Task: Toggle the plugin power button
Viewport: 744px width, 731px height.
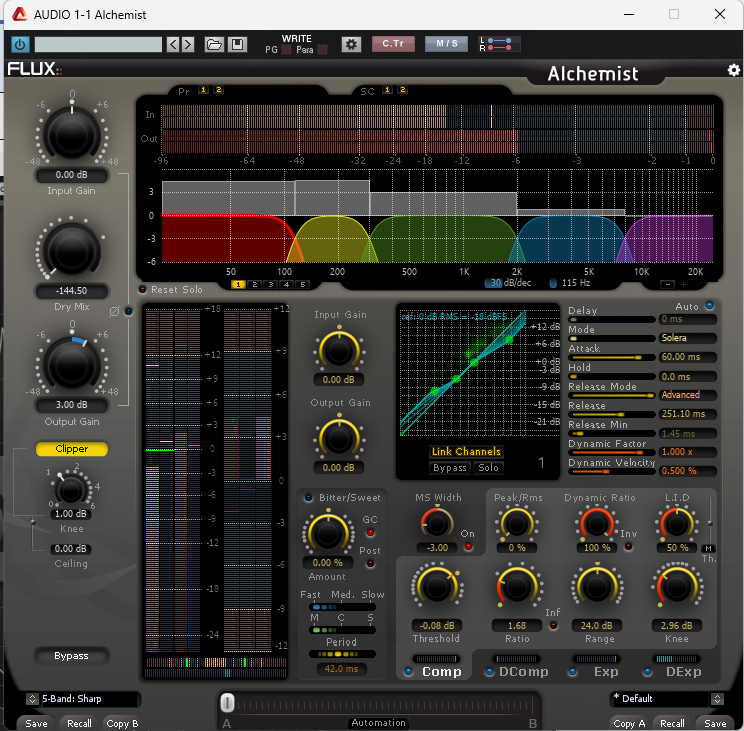Action: [20, 45]
